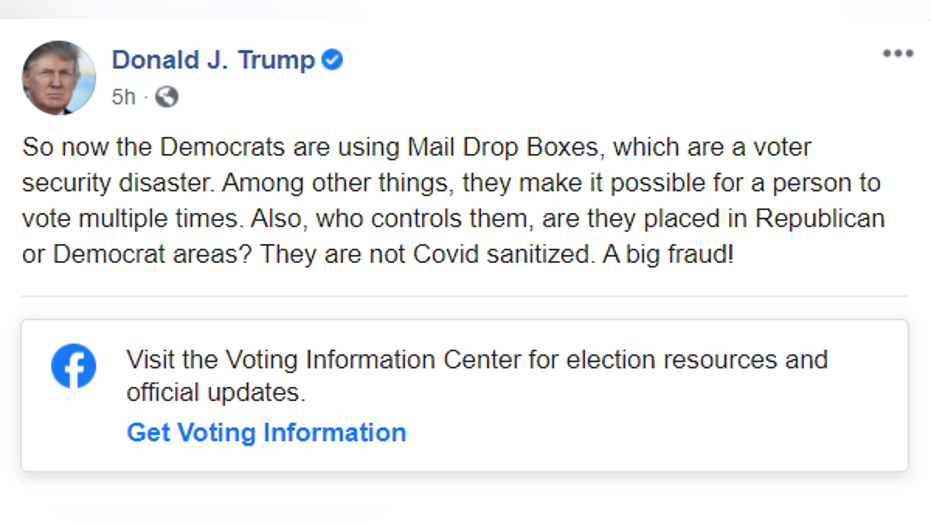The height and width of the screenshot is (523, 931).
Task: Click the Facebook logo in the voting card
Action: click(x=74, y=366)
